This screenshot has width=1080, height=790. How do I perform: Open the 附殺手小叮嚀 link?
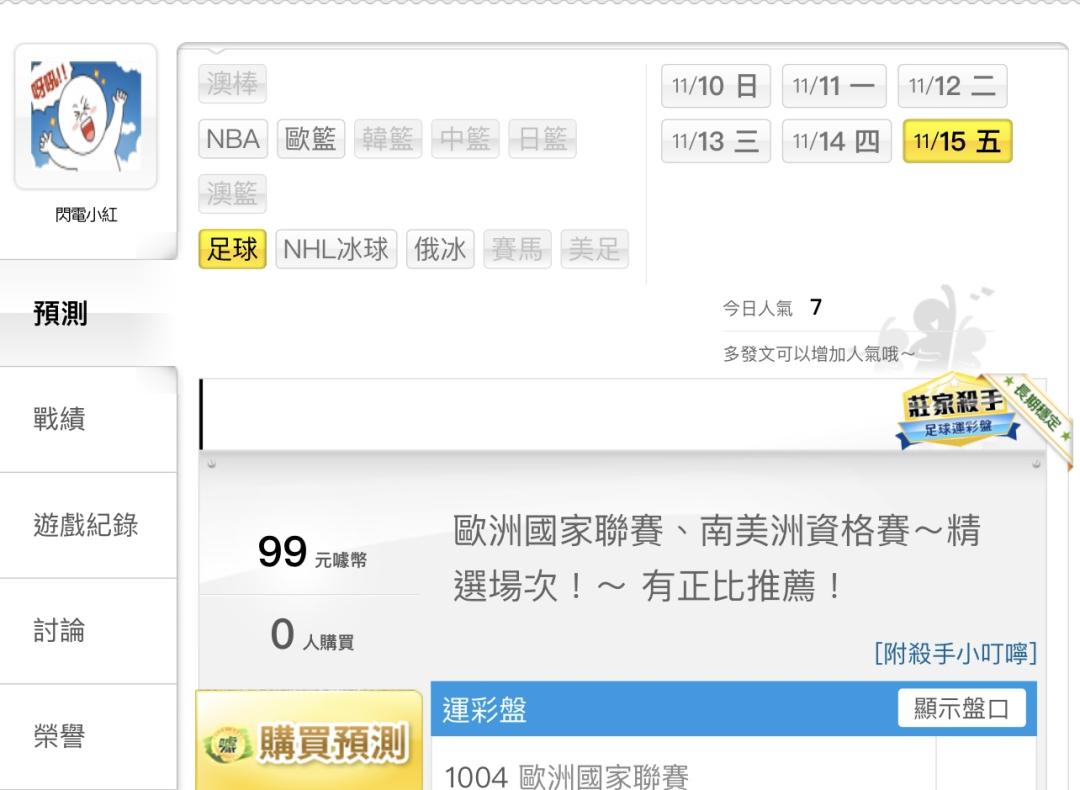coord(955,654)
